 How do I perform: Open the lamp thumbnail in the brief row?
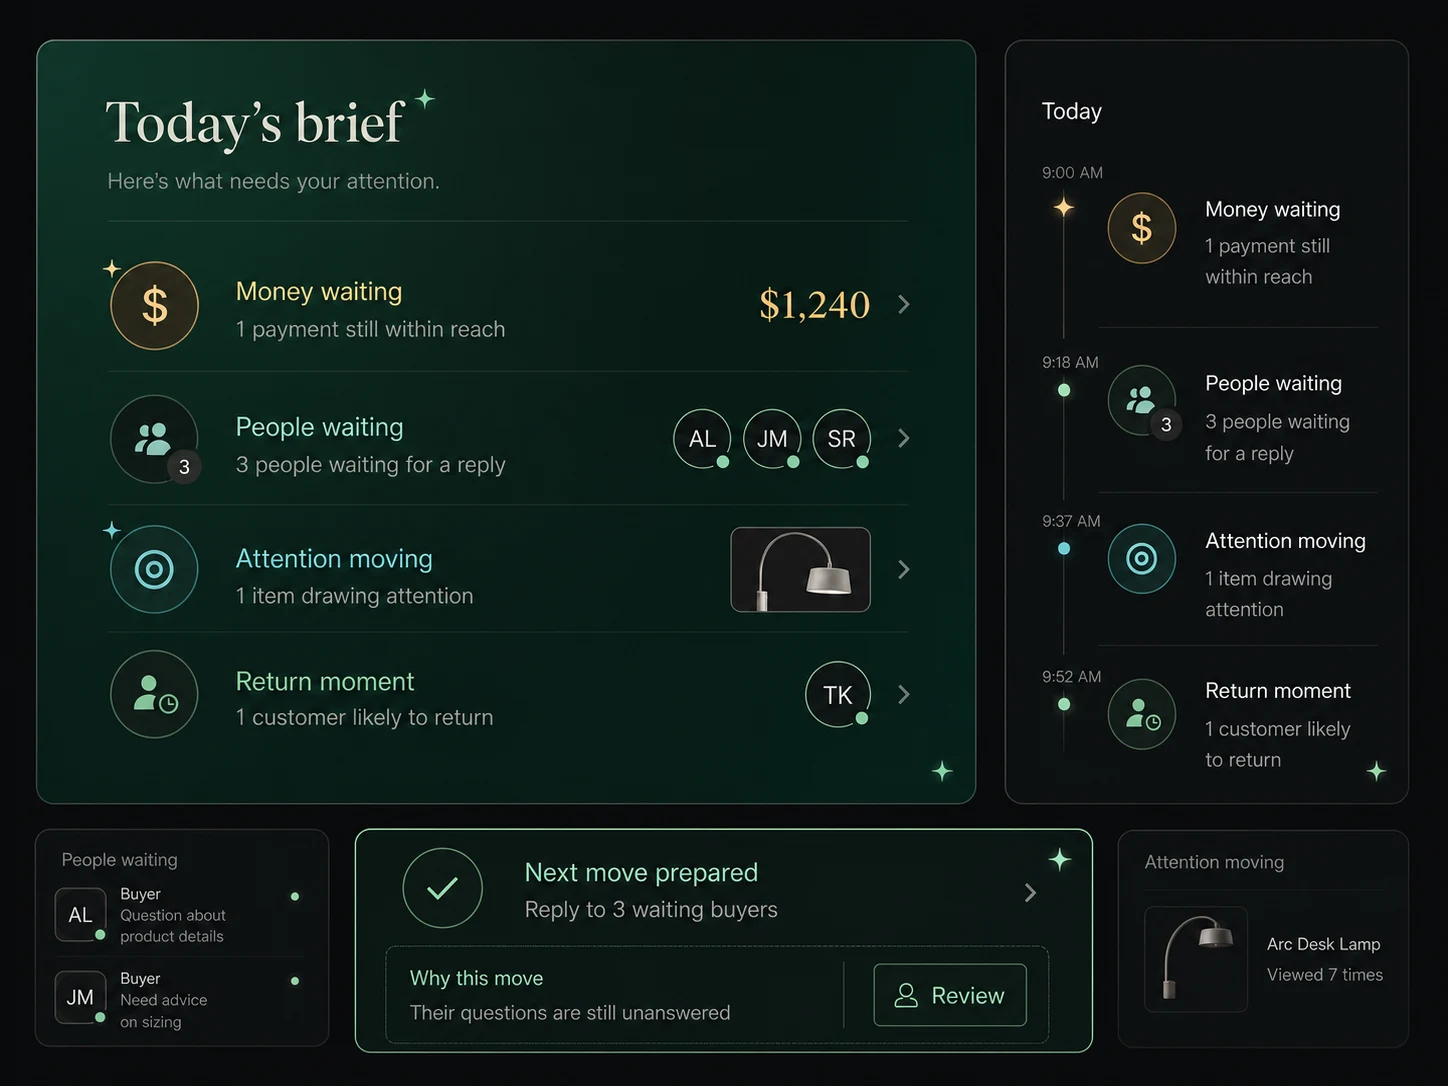point(801,569)
